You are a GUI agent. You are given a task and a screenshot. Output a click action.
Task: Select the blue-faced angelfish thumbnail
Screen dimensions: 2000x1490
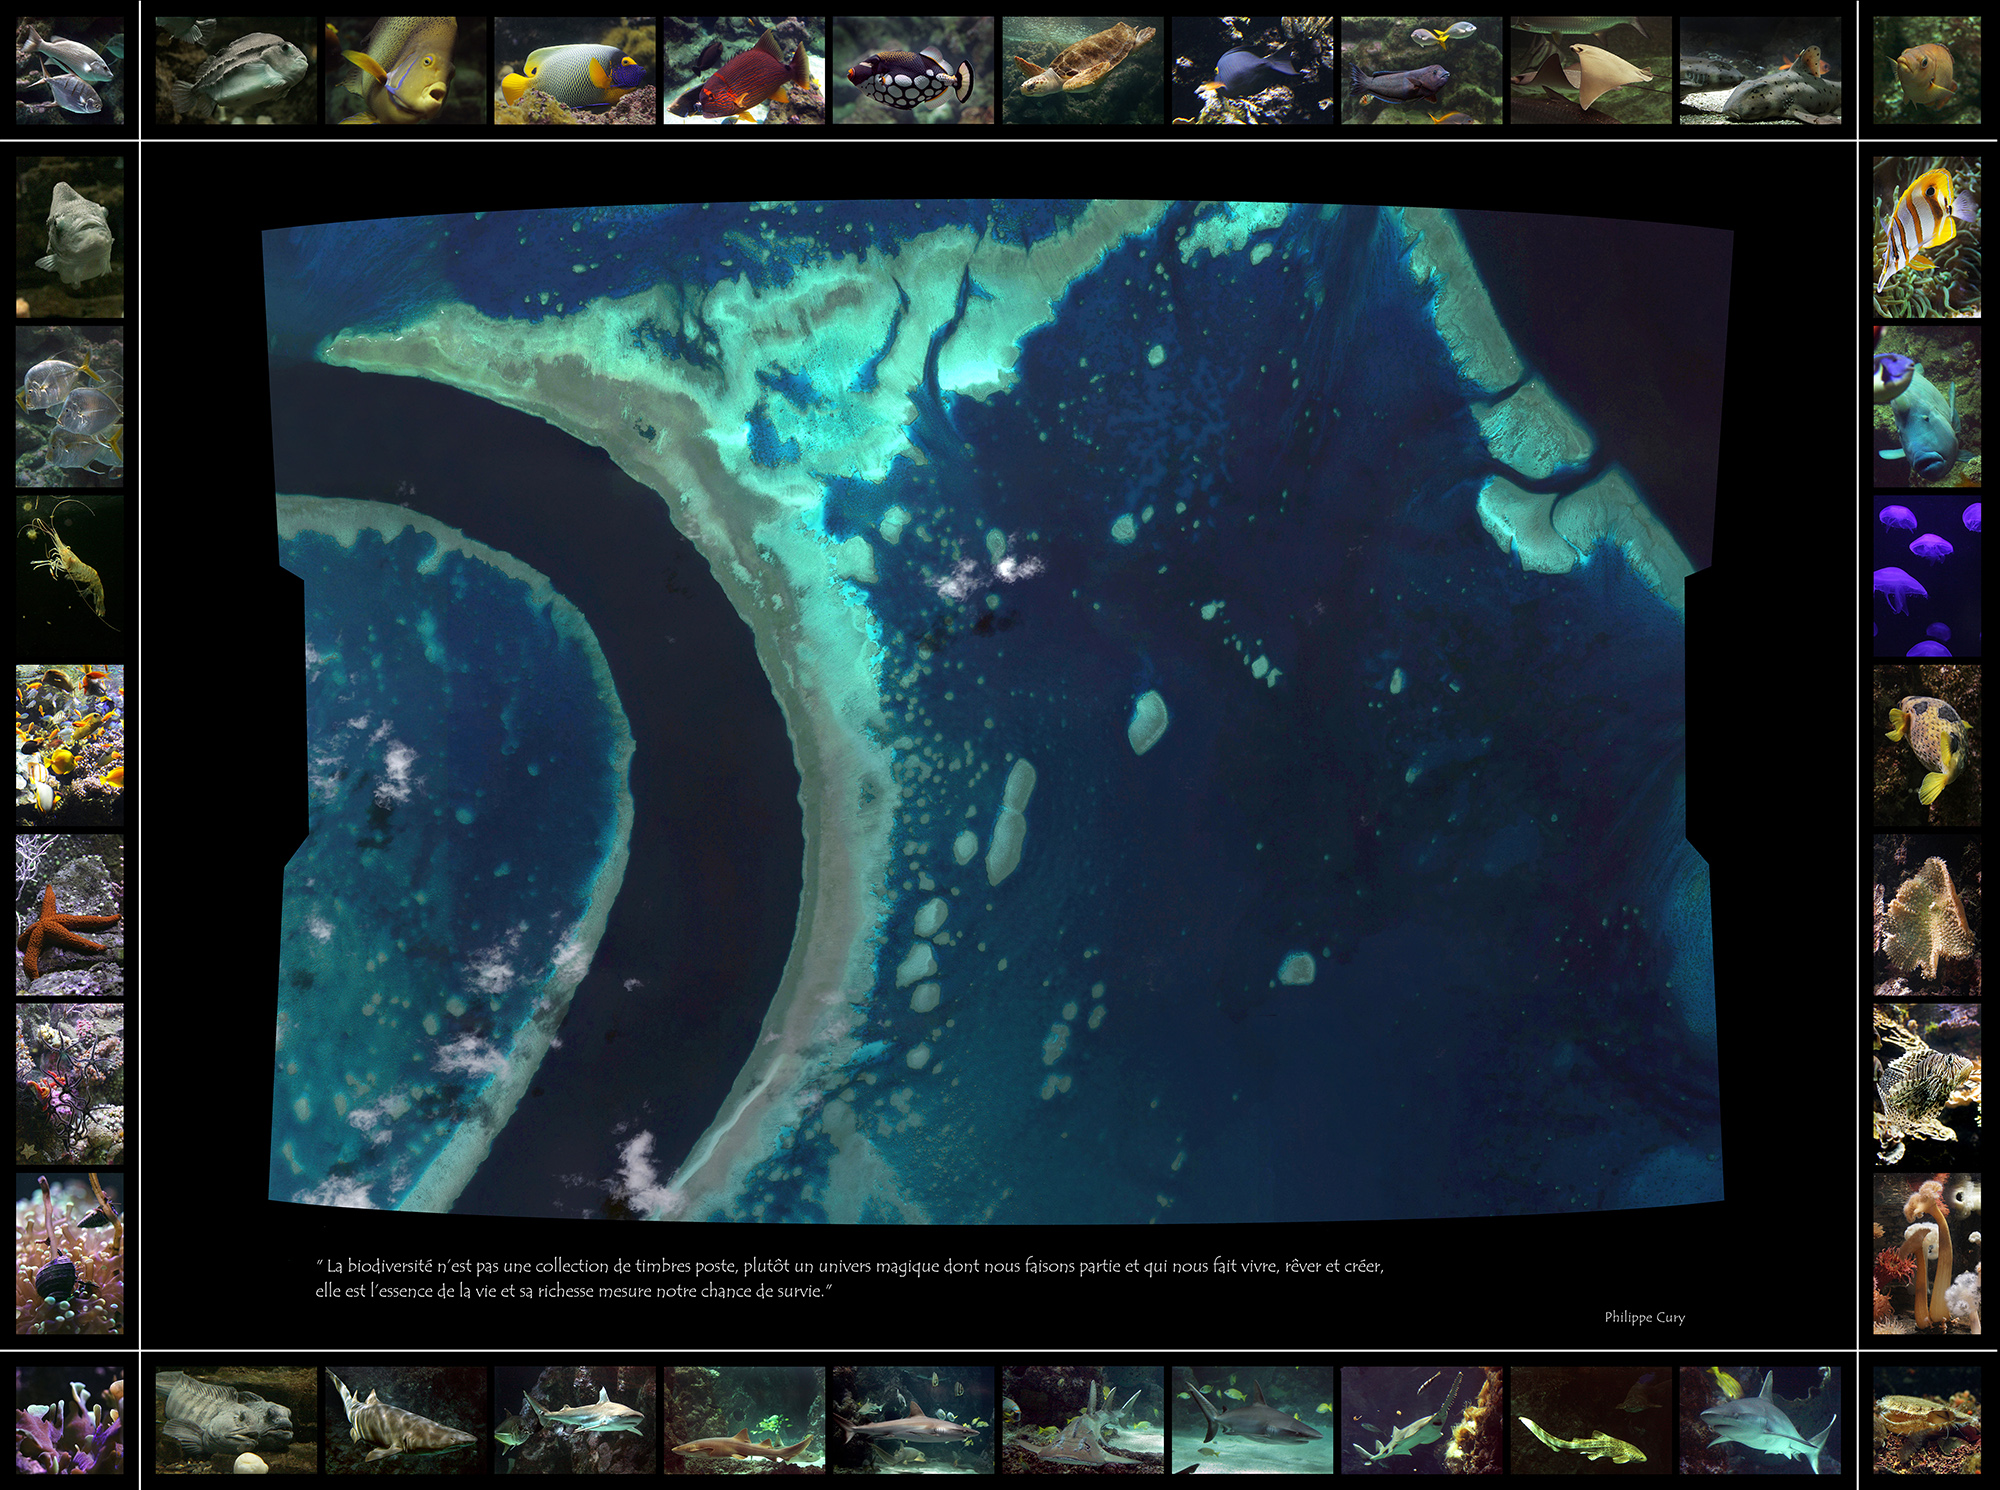point(574,70)
